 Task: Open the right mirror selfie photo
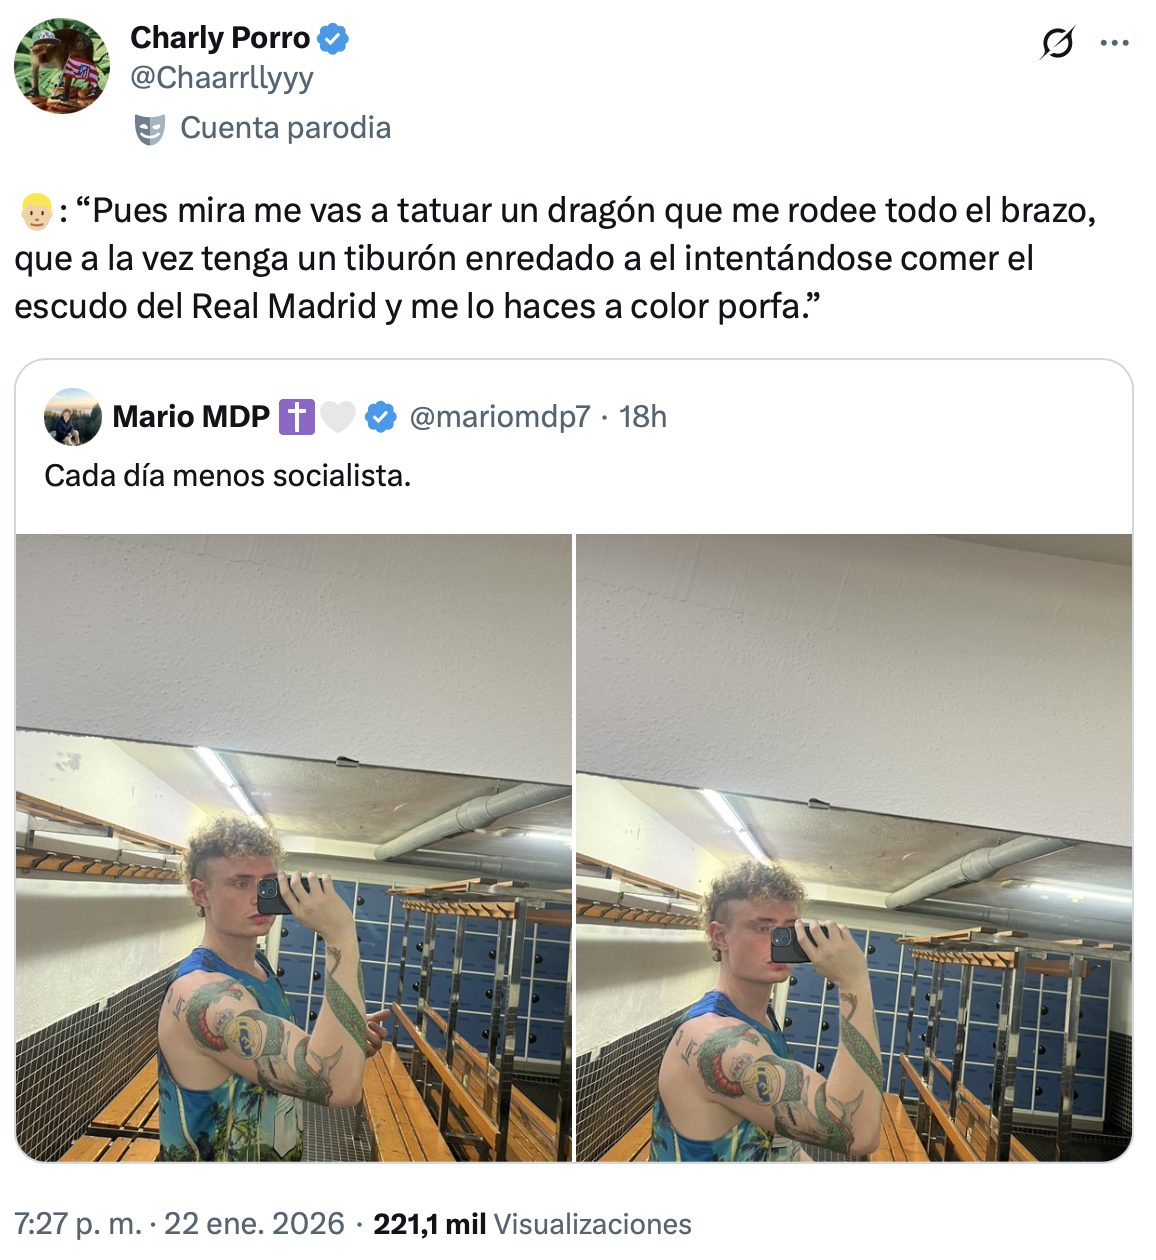click(854, 848)
